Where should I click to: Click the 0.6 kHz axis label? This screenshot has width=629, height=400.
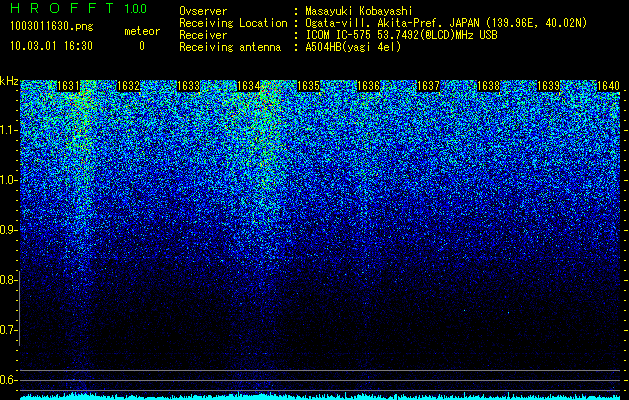pyautogui.click(x=9, y=380)
